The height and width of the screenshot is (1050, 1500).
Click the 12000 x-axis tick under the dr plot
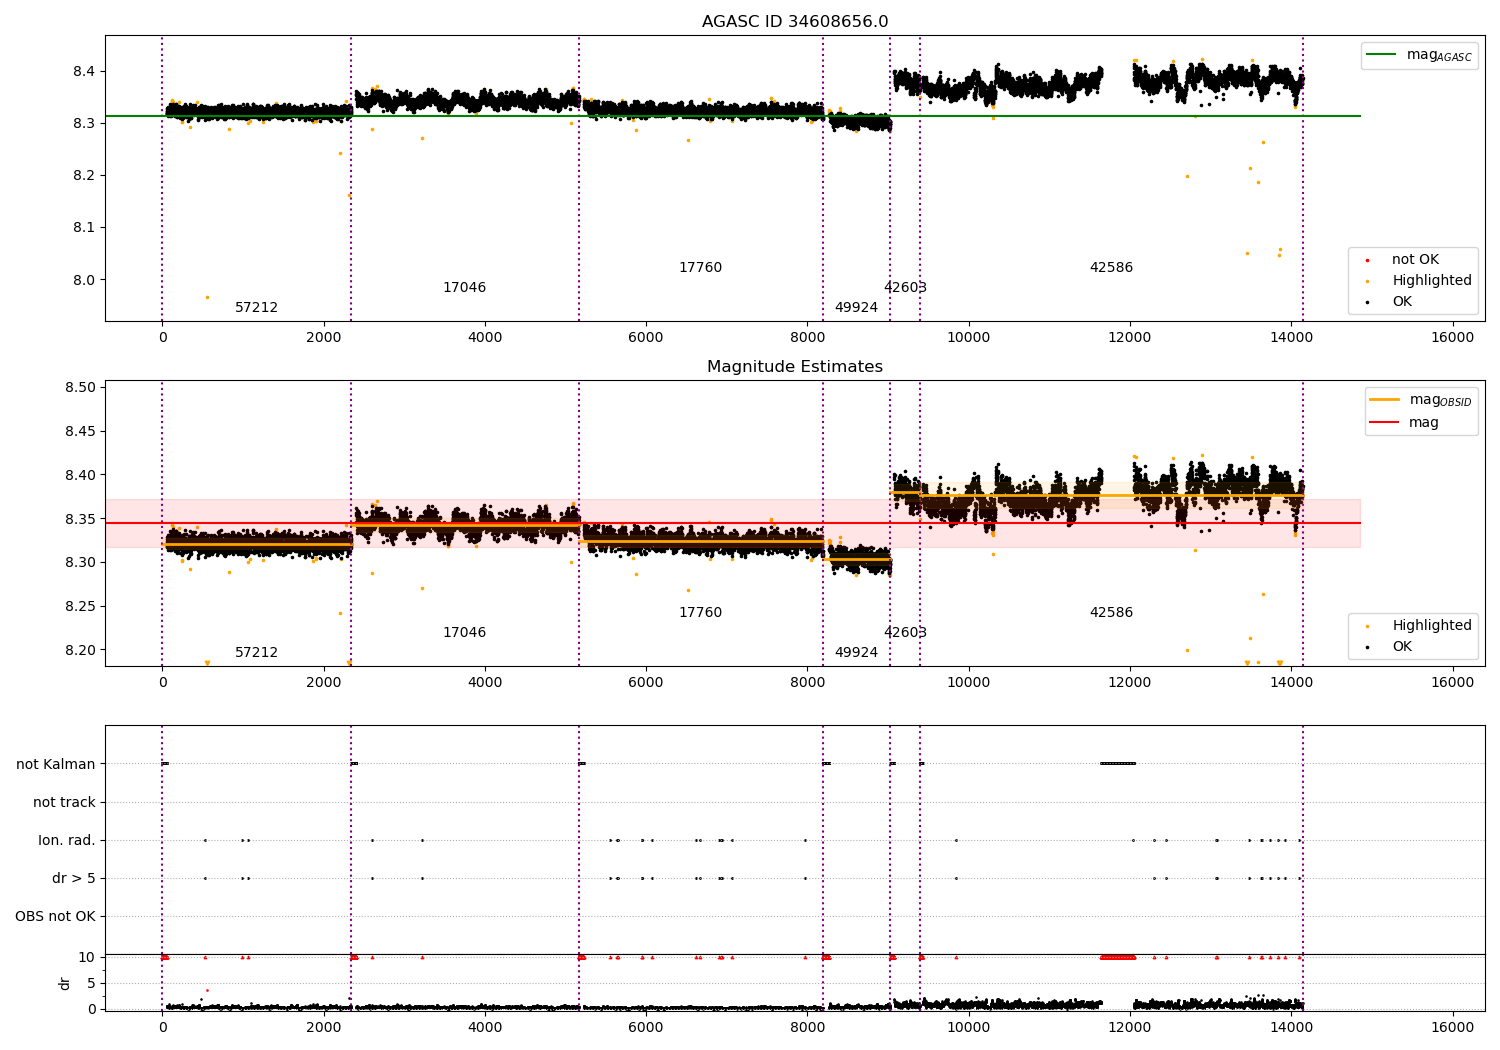1130,1028
